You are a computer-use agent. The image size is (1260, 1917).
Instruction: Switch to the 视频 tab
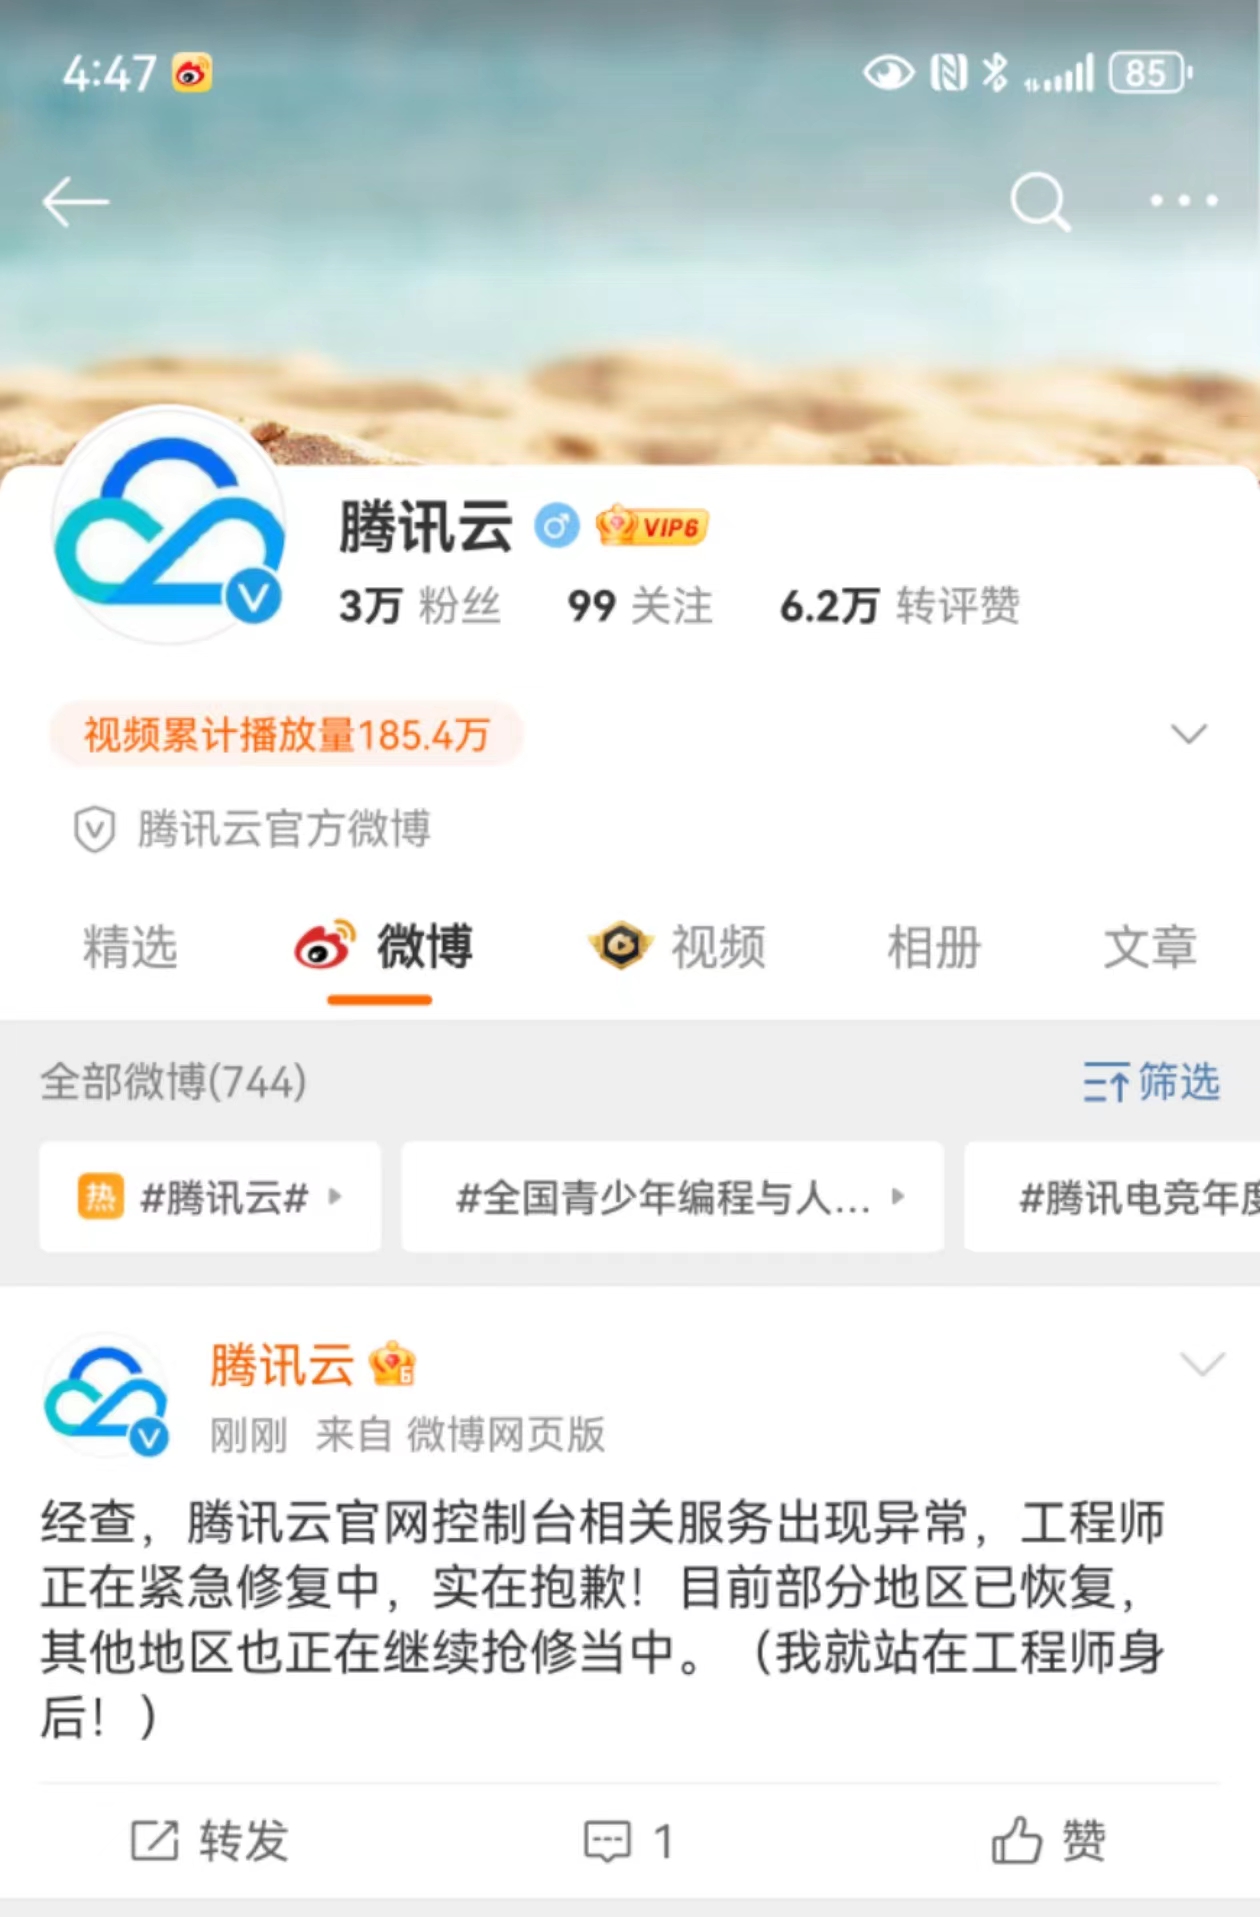pyautogui.click(x=677, y=946)
